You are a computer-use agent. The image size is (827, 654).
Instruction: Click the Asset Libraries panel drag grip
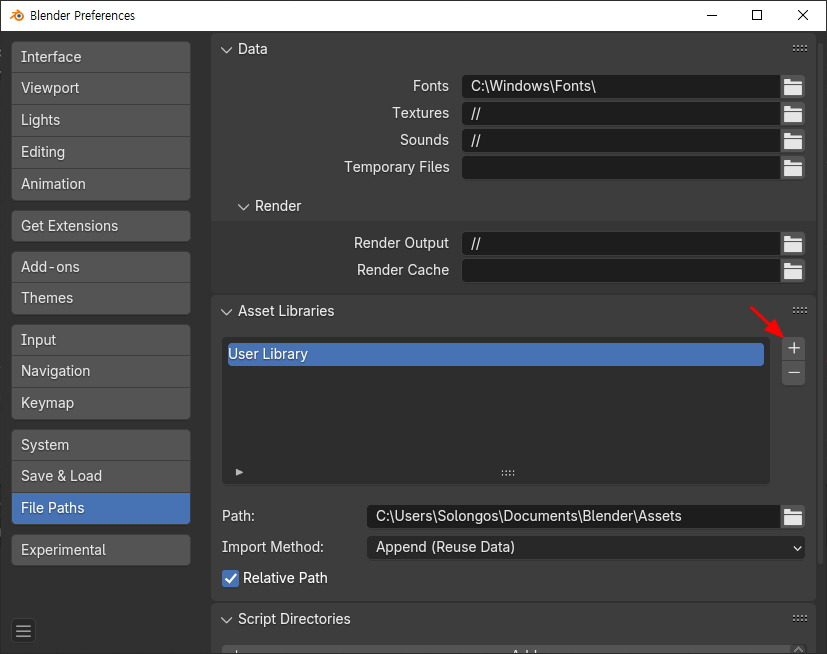click(800, 311)
